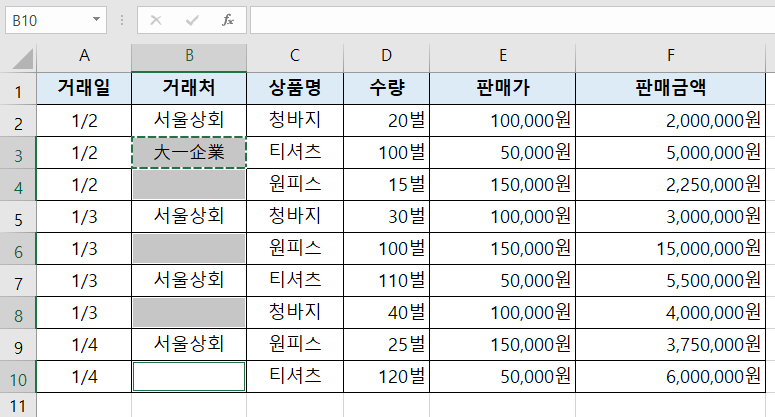Image resolution: width=775 pixels, height=417 pixels.
Task: Select the cell 25벌
Action: (x=387, y=345)
